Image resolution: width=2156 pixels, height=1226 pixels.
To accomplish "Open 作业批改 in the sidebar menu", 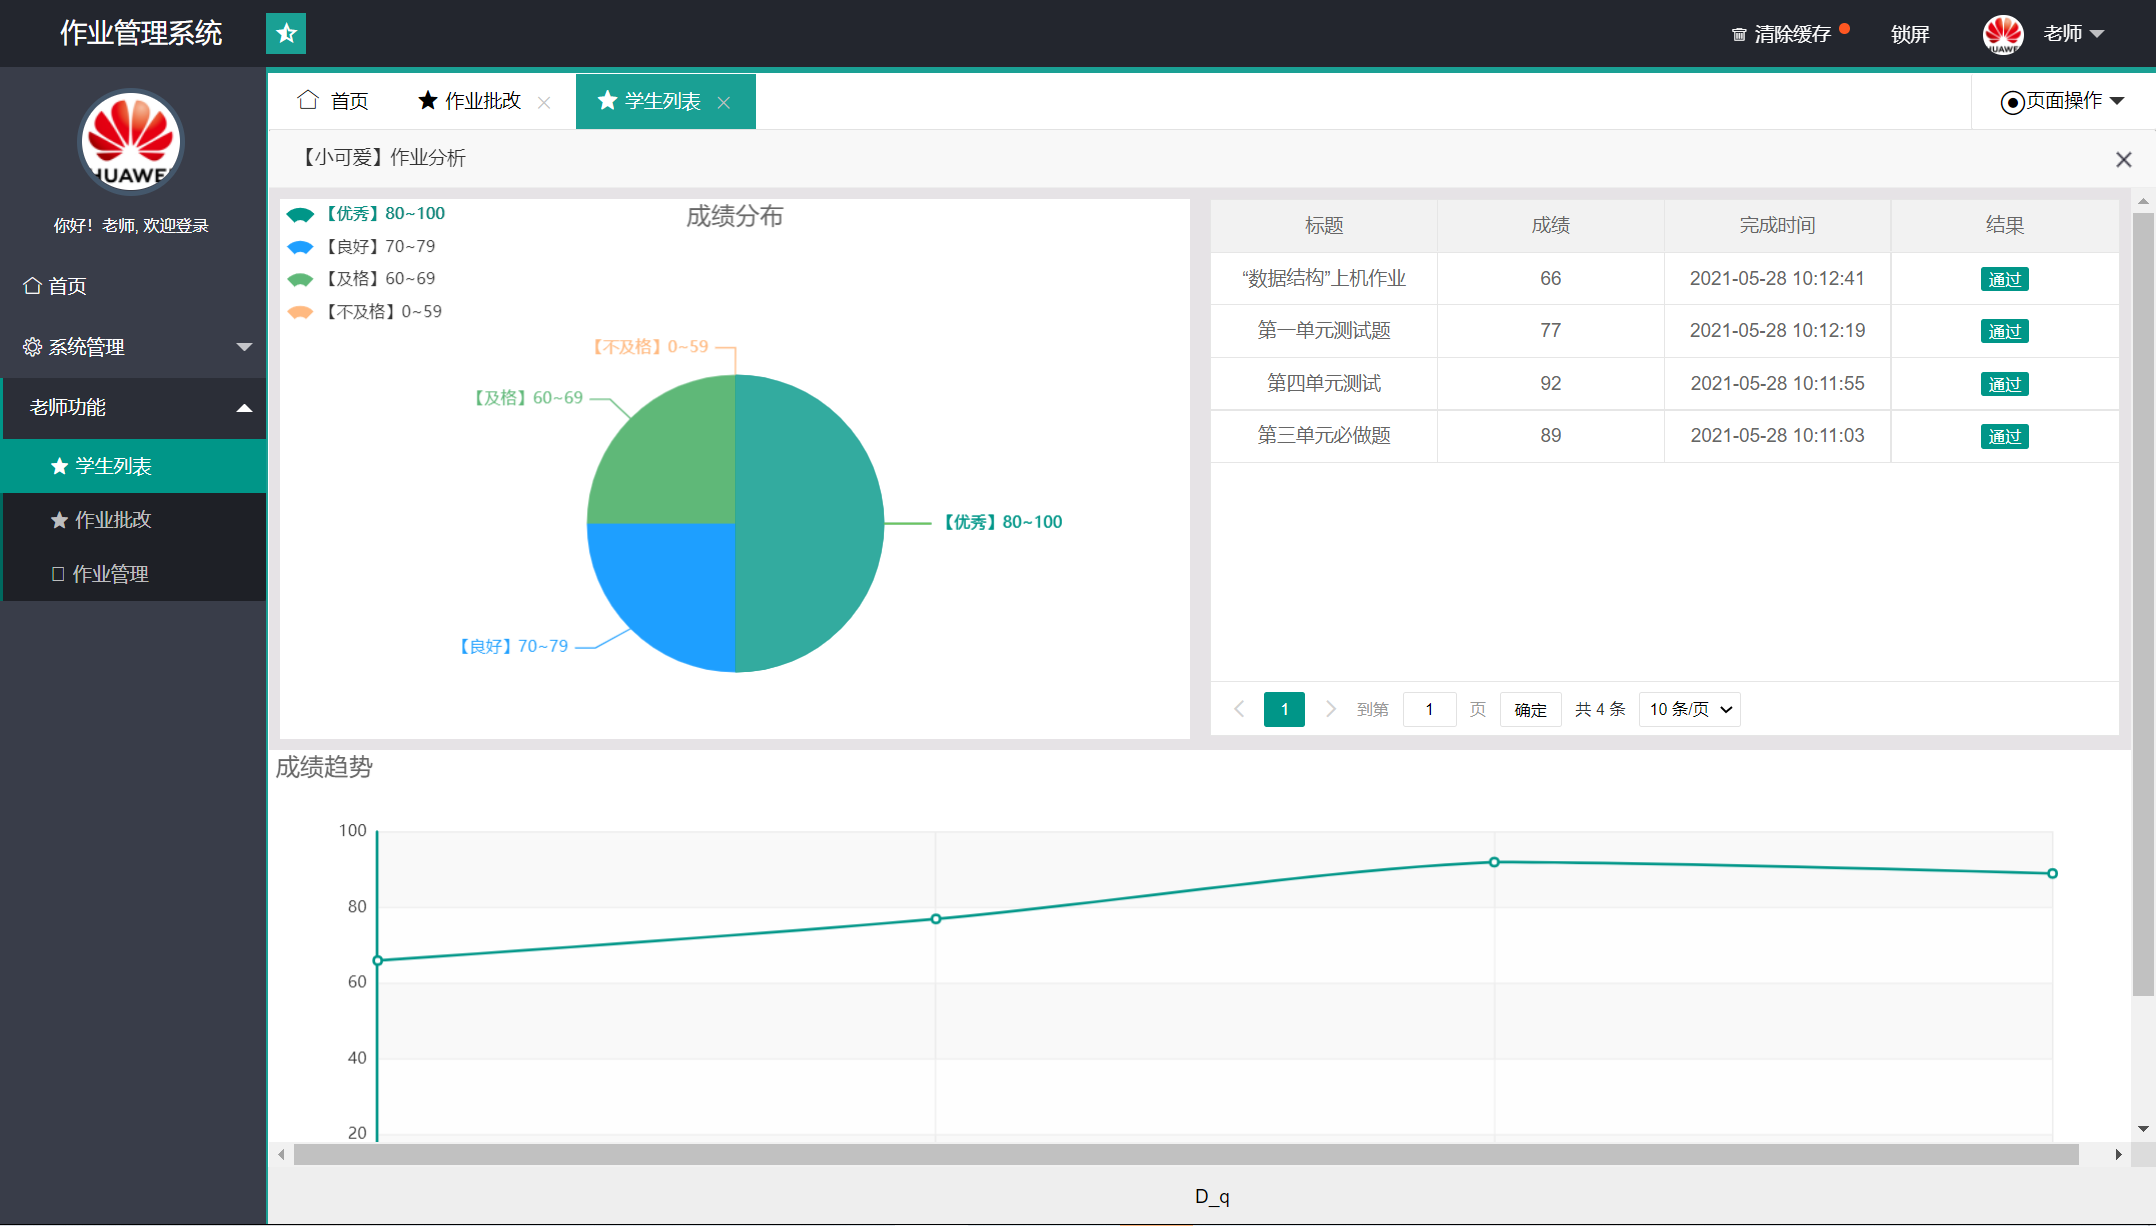I will point(113,520).
